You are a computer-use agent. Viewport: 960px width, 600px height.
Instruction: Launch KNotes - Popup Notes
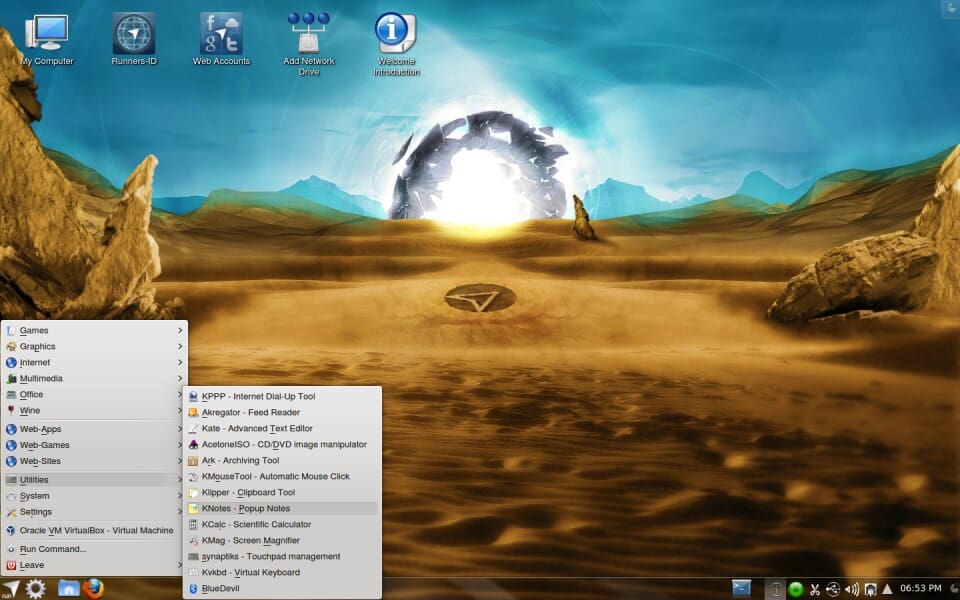click(282, 508)
